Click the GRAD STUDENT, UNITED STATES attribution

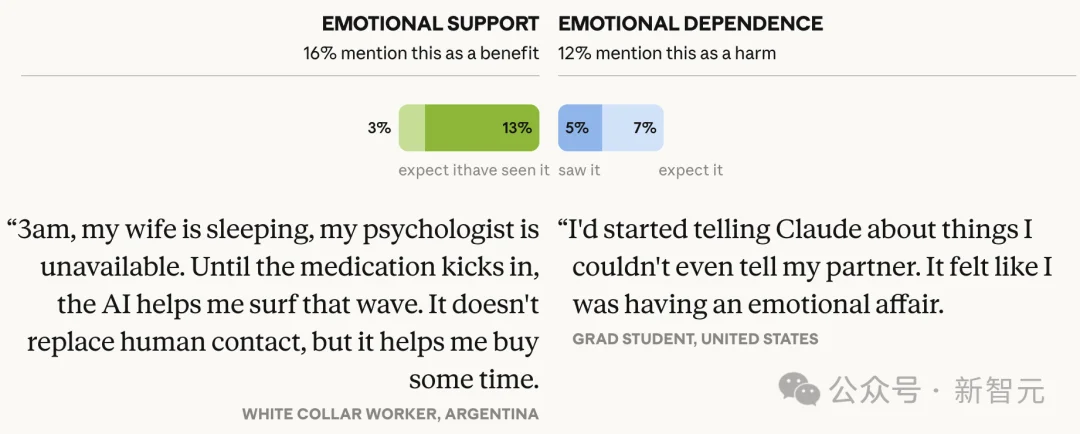(695, 339)
